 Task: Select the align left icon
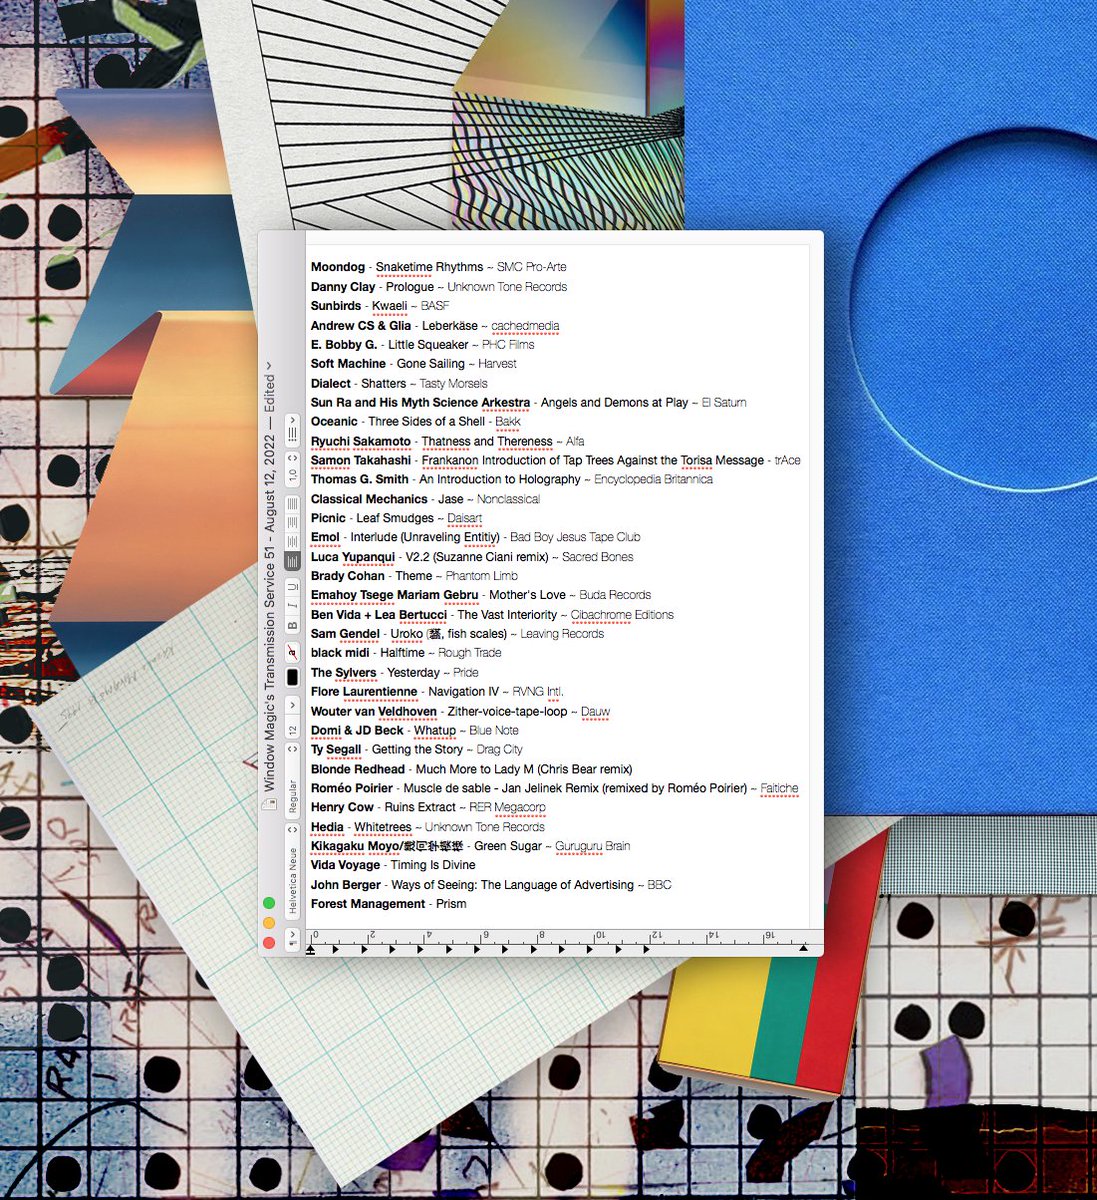[292, 561]
